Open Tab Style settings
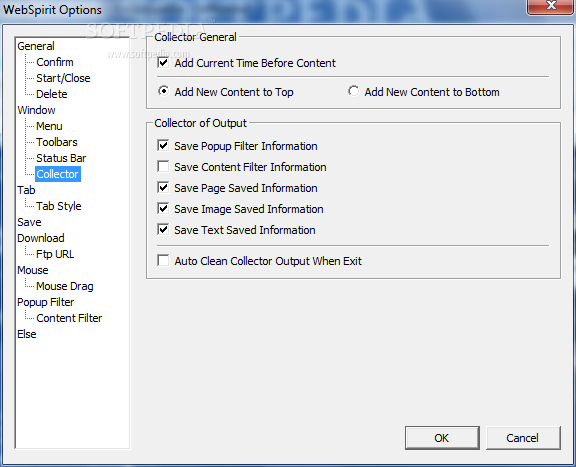This screenshot has height=467, width=576. tap(59, 206)
